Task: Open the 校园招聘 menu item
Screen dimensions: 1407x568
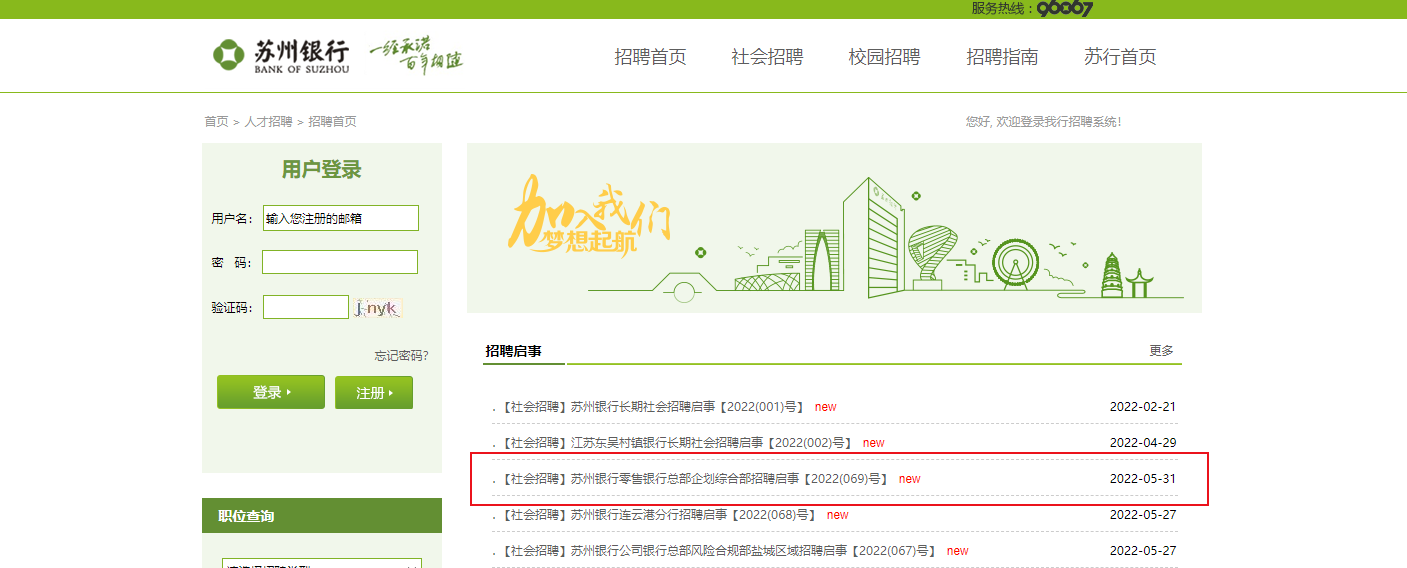Action: point(884,57)
